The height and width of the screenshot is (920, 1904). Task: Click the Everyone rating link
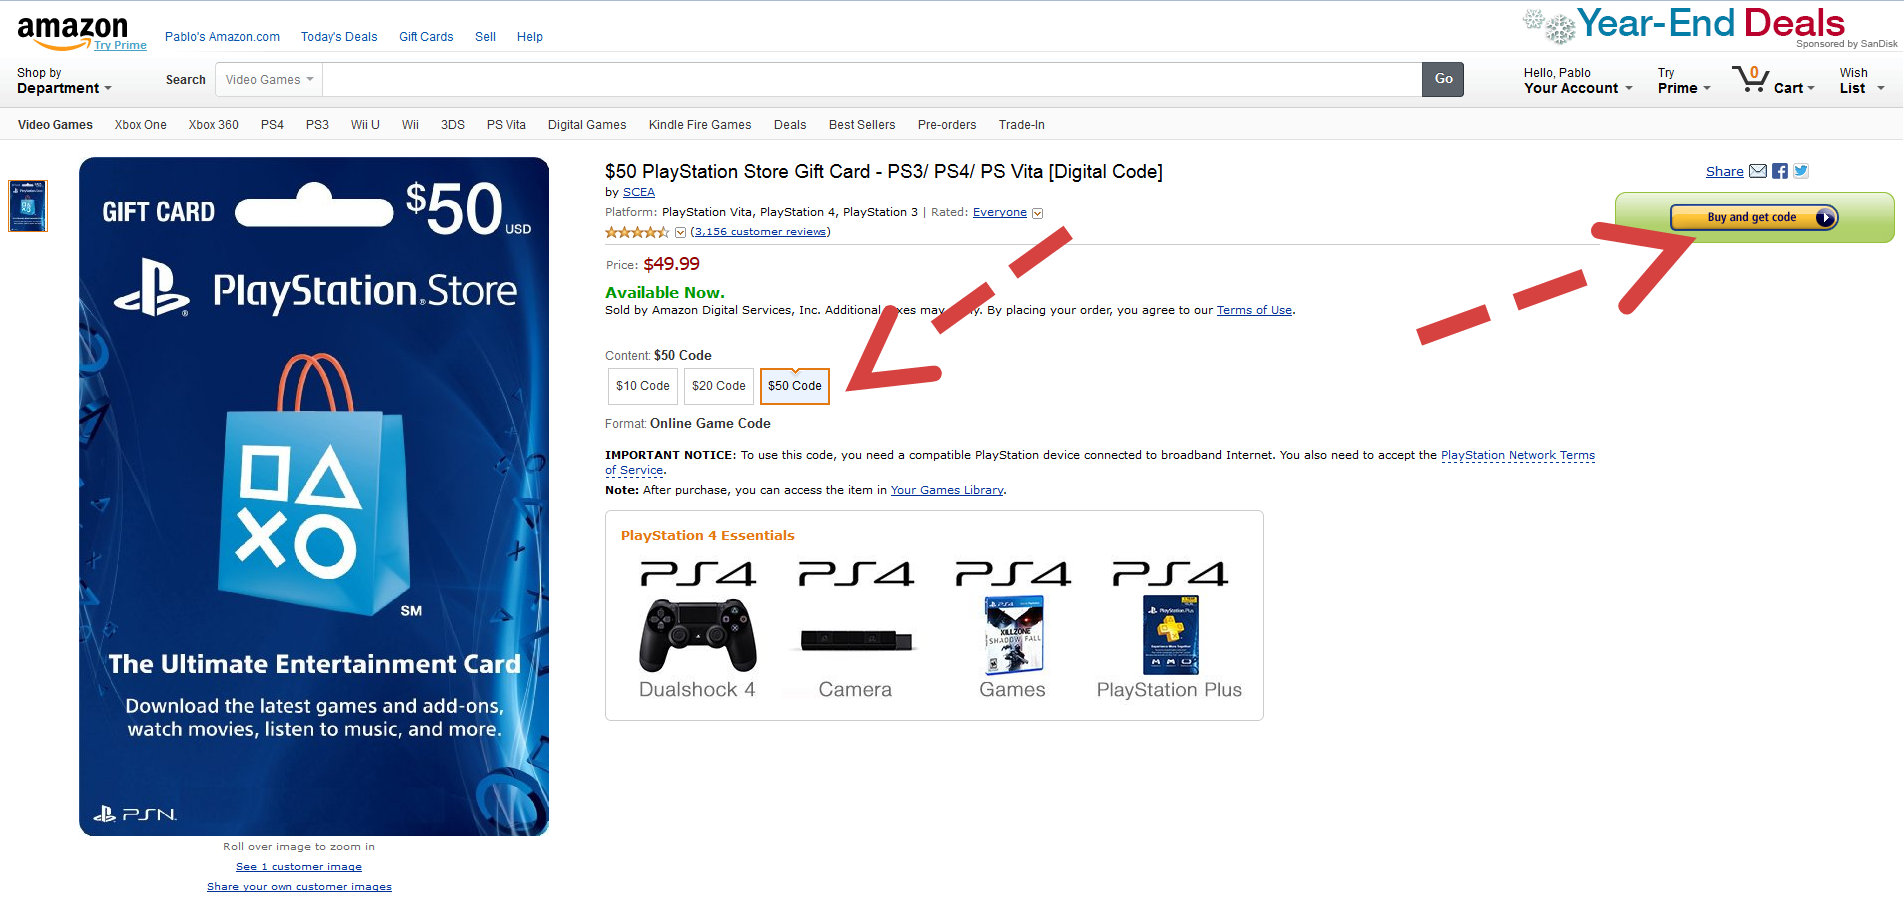pyautogui.click(x=1000, y=212)
